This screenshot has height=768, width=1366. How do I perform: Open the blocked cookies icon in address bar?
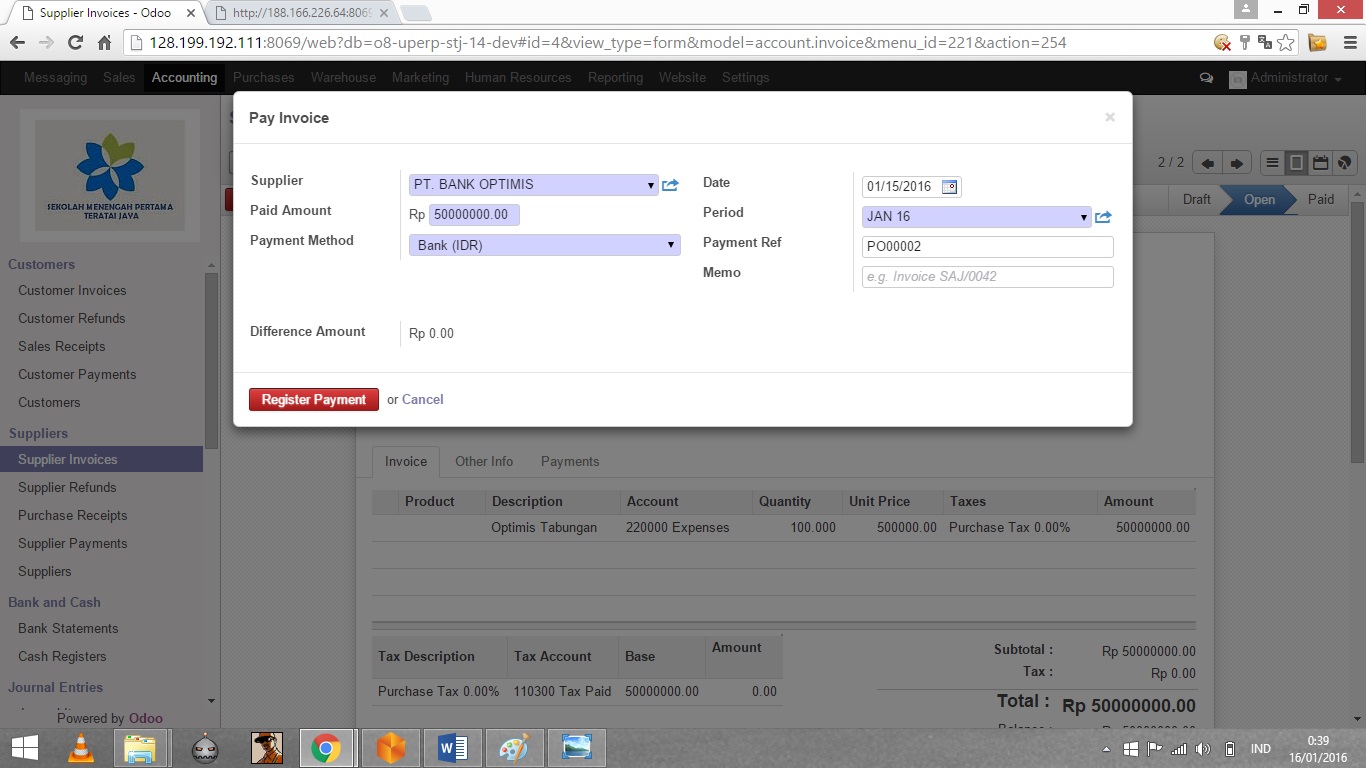pyautogui.click(x=1222, y=43)
